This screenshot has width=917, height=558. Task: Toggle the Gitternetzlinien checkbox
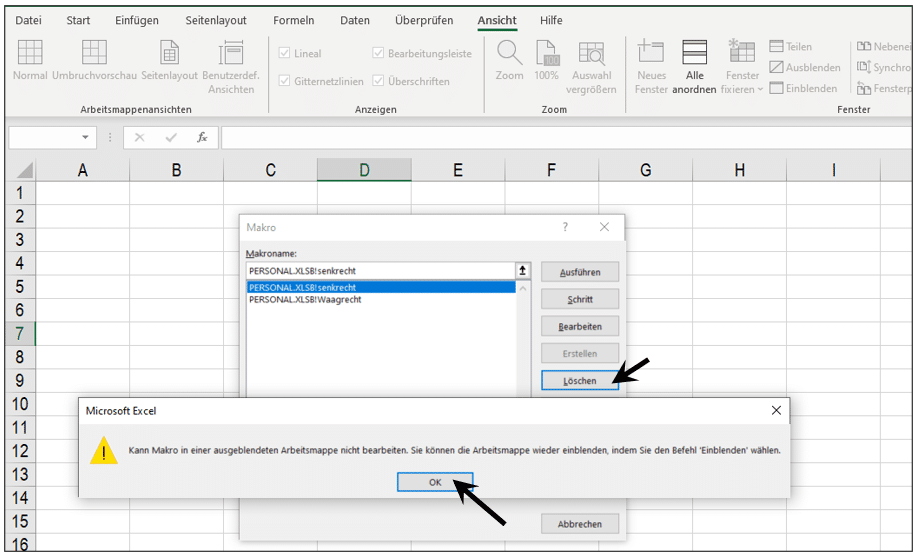click(285, 81)
